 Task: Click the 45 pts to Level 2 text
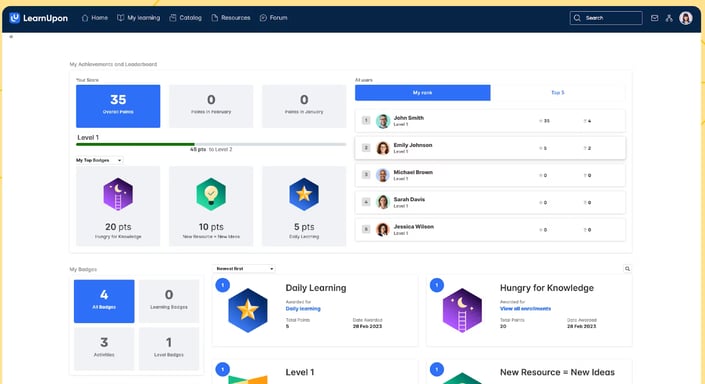coord(211,149)
